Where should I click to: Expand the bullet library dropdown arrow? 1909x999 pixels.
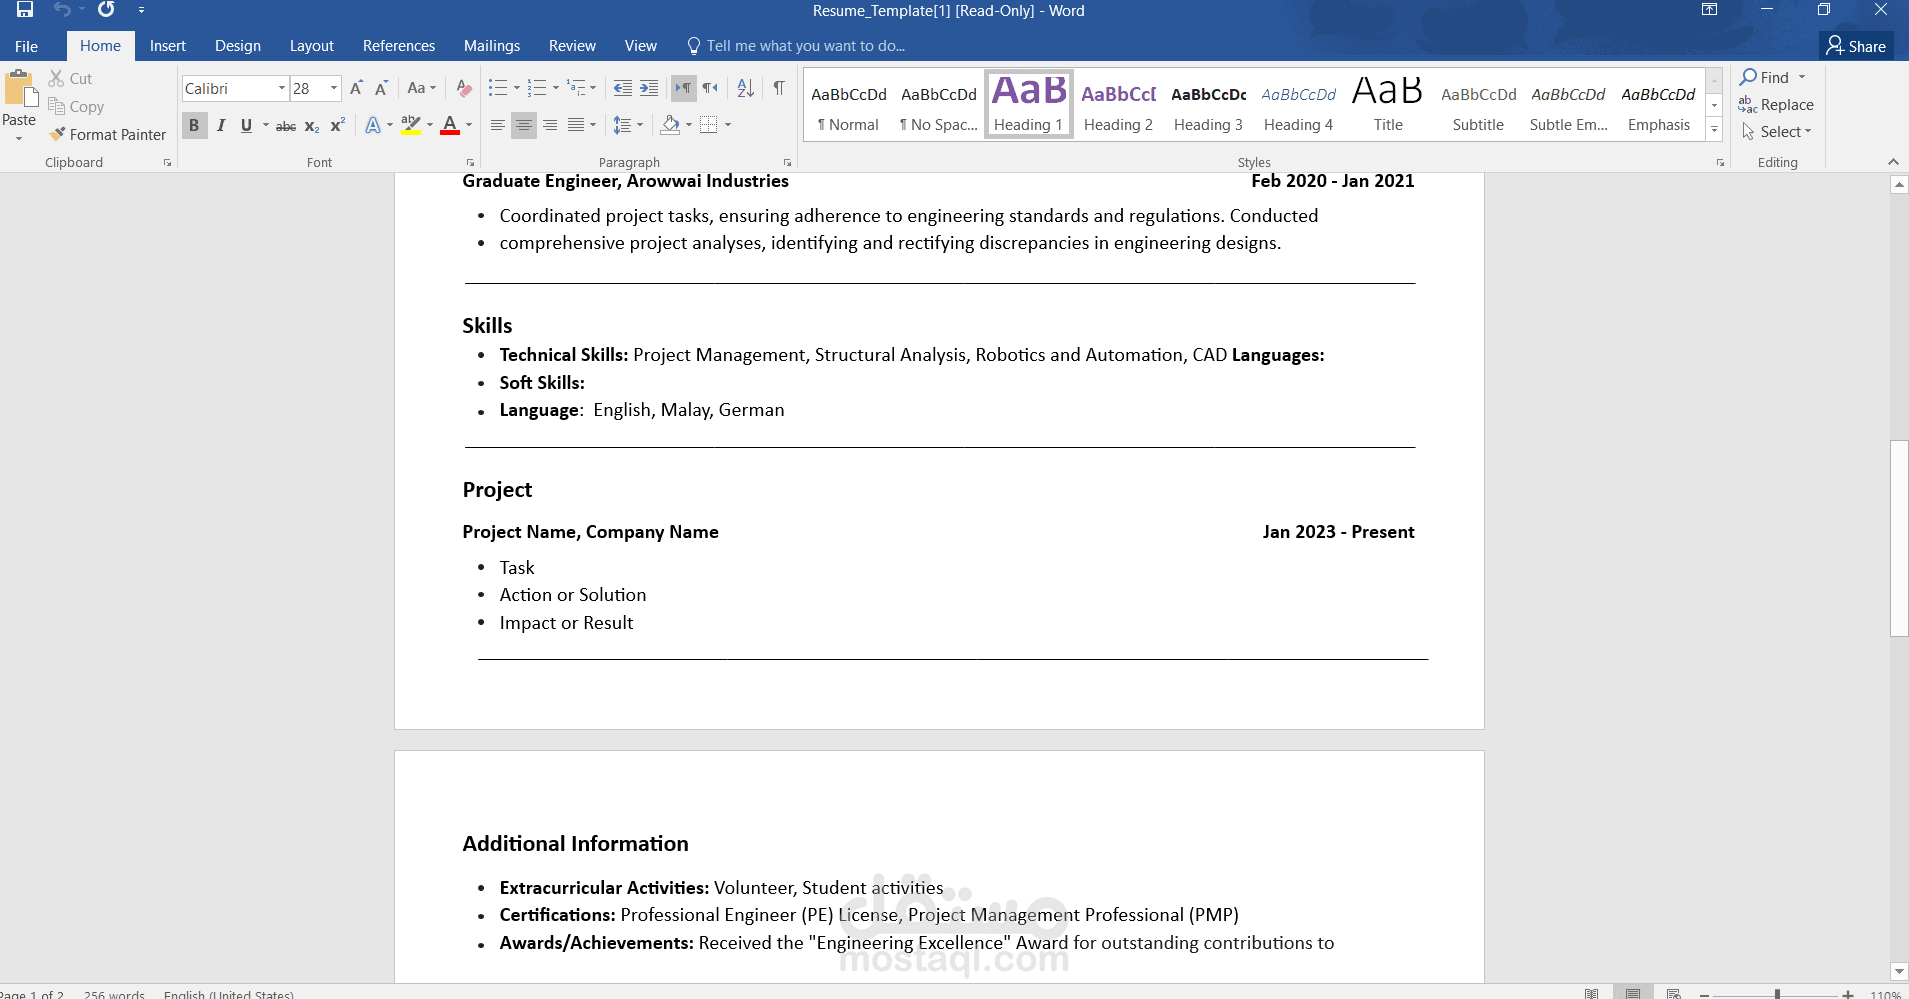click(x=516, y=88)
